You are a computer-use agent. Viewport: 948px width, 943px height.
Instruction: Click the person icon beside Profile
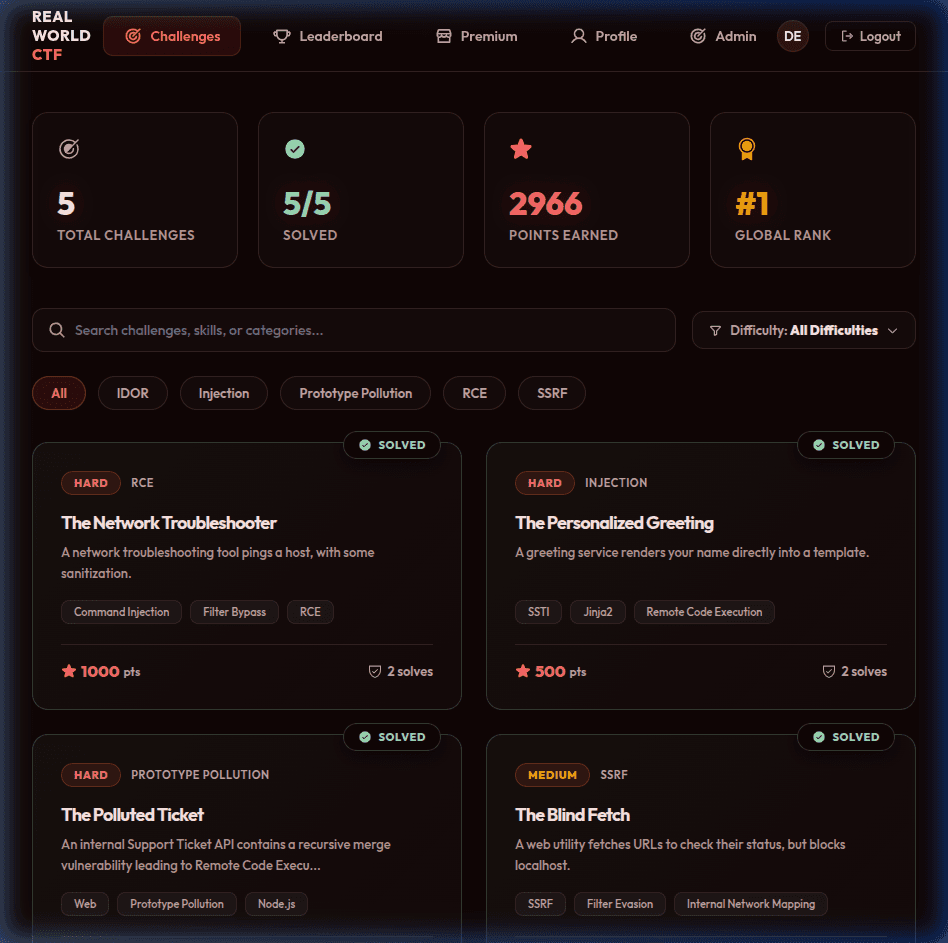pos(579,36)
